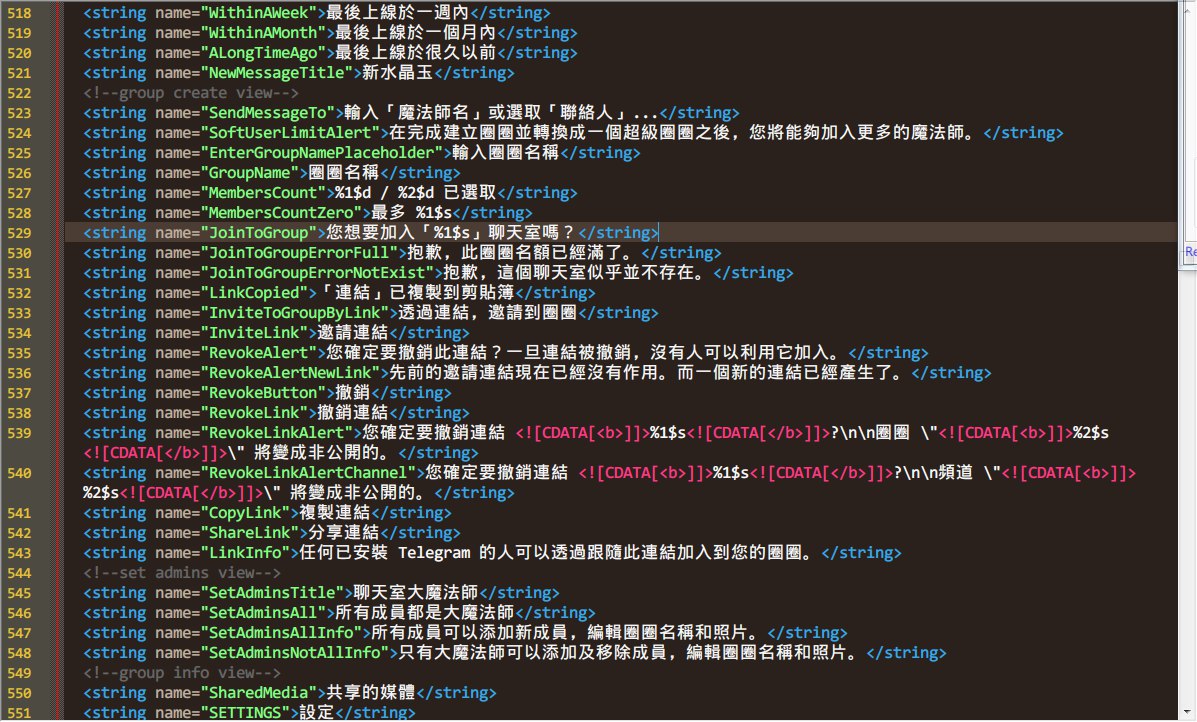Viewport: 1197px width, 722px height.
Task: Click the "set admins view" comment
Action: pyautogui.click(x=182, y=572)
